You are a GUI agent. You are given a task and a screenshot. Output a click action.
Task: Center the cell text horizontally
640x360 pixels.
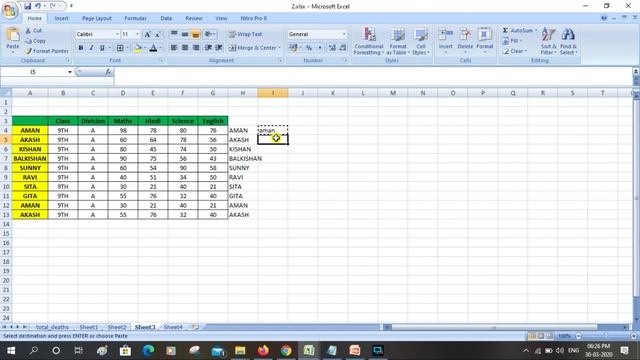click(x=185, y=48)
